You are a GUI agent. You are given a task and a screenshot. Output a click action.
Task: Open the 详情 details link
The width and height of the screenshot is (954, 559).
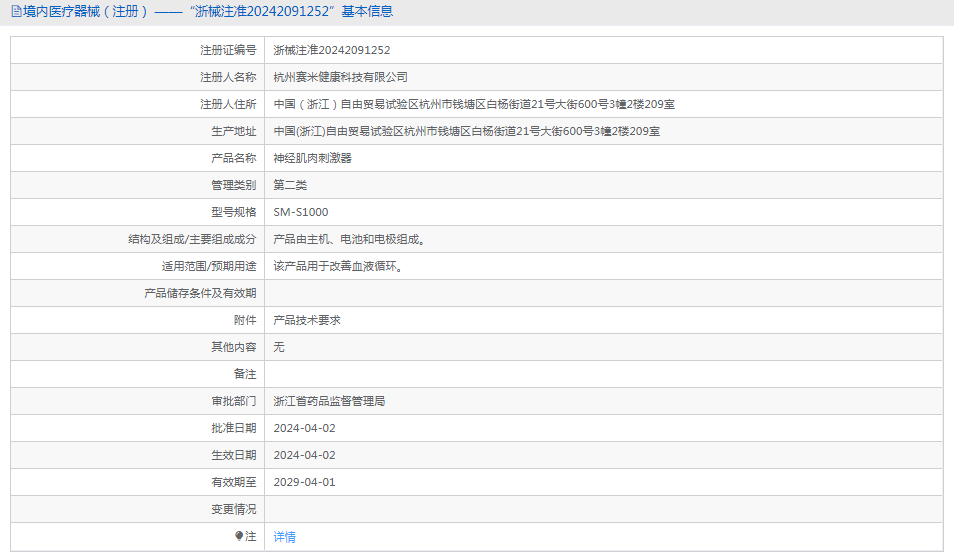[284, 536]
